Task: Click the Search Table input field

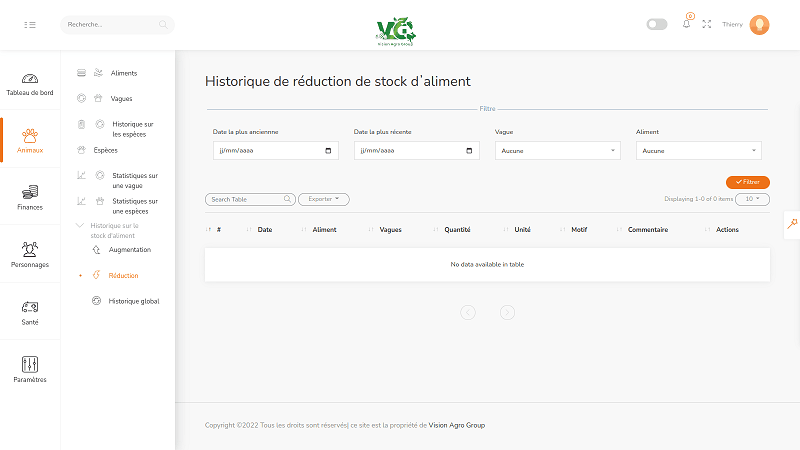Action: pyautogui.click(x=247, y=199)
